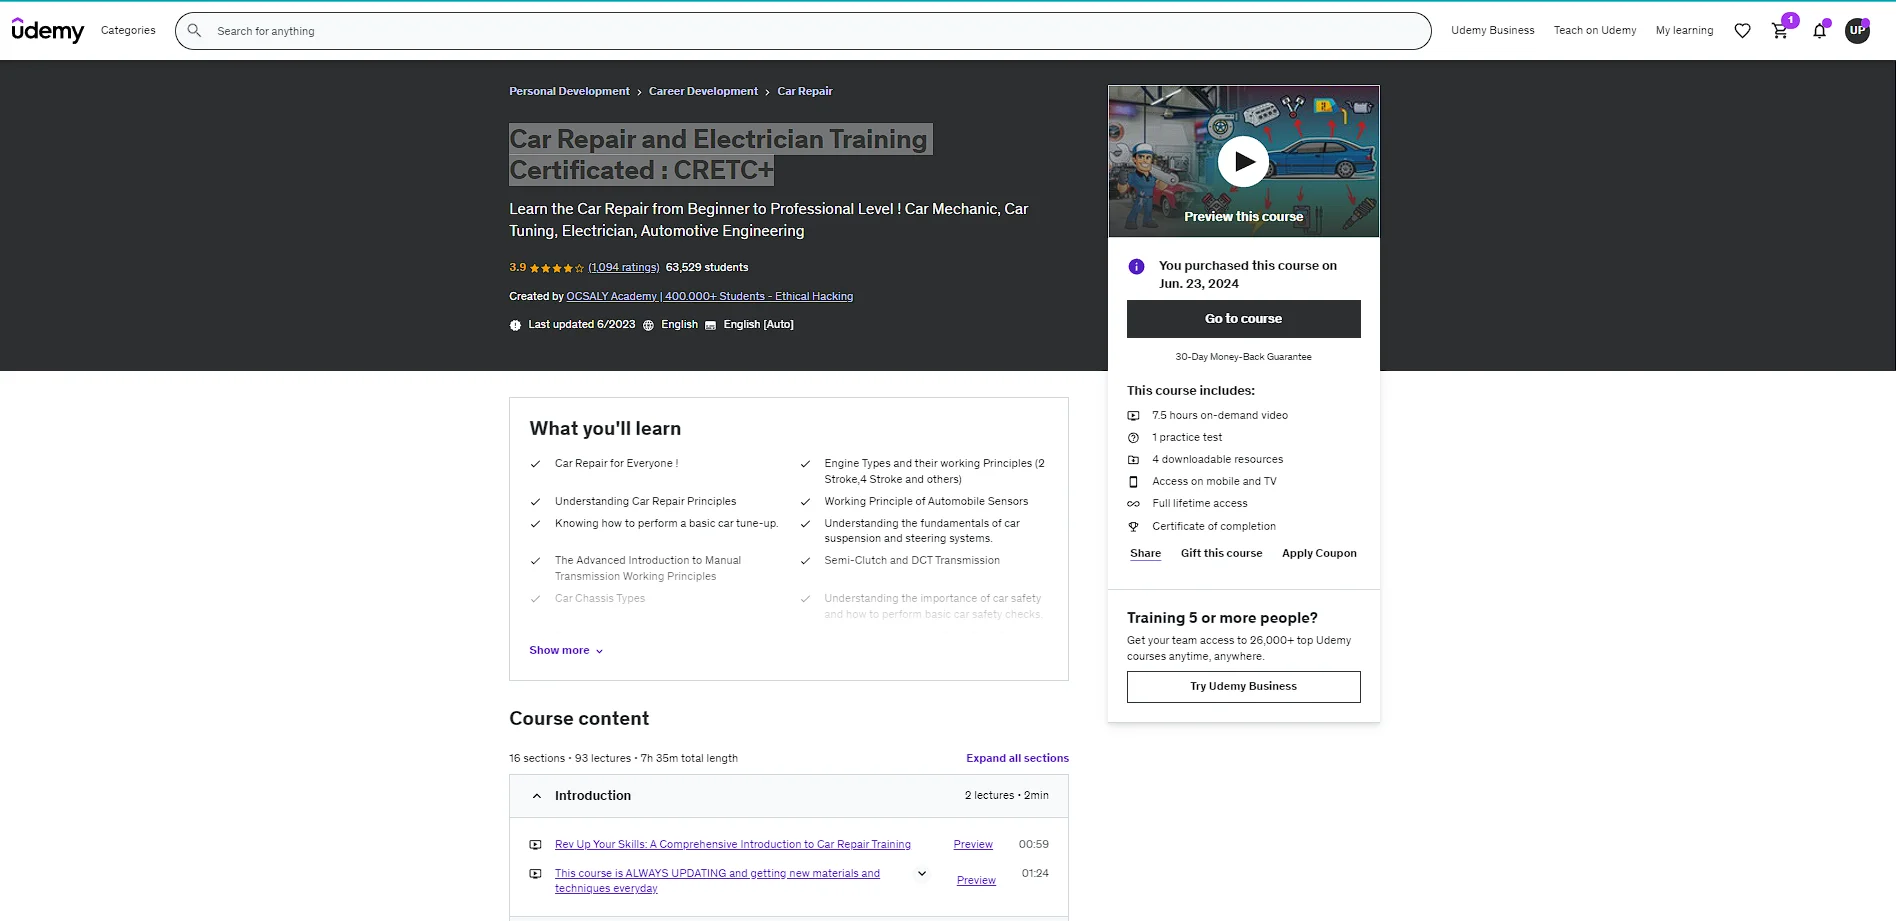Click the closed captions icon
The height and width of the screenshot is (921, 1896).
coord(710,325)
